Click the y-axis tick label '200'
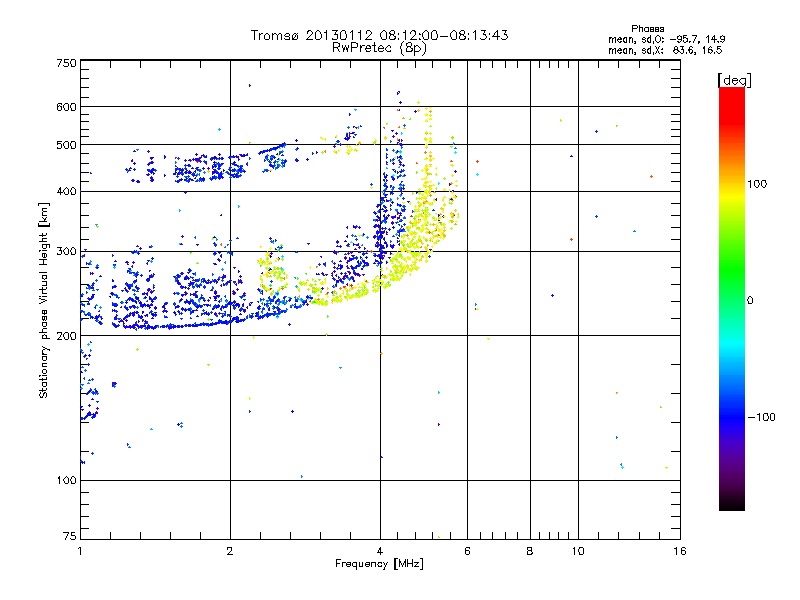800x600 pixels. click(66, 336)
